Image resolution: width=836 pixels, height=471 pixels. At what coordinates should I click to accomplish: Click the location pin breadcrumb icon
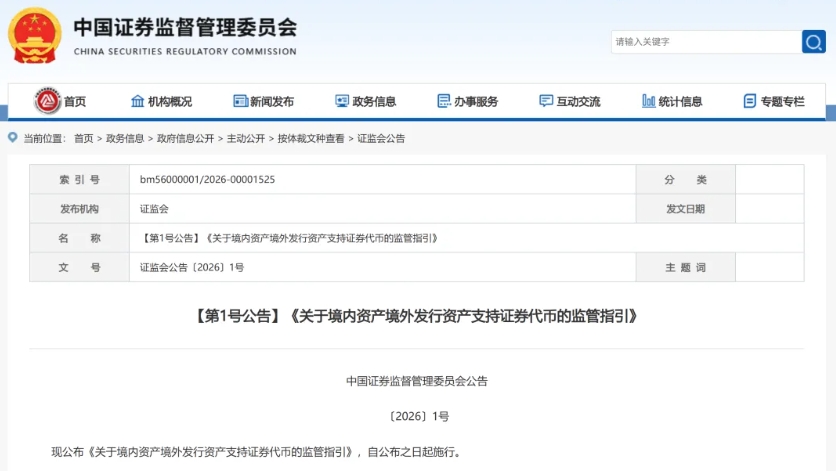[x=13, y=138]
